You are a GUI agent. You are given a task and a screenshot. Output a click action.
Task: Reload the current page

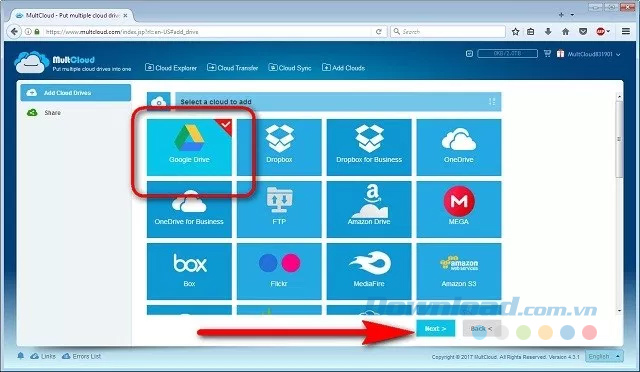click(x=379, y=31)
